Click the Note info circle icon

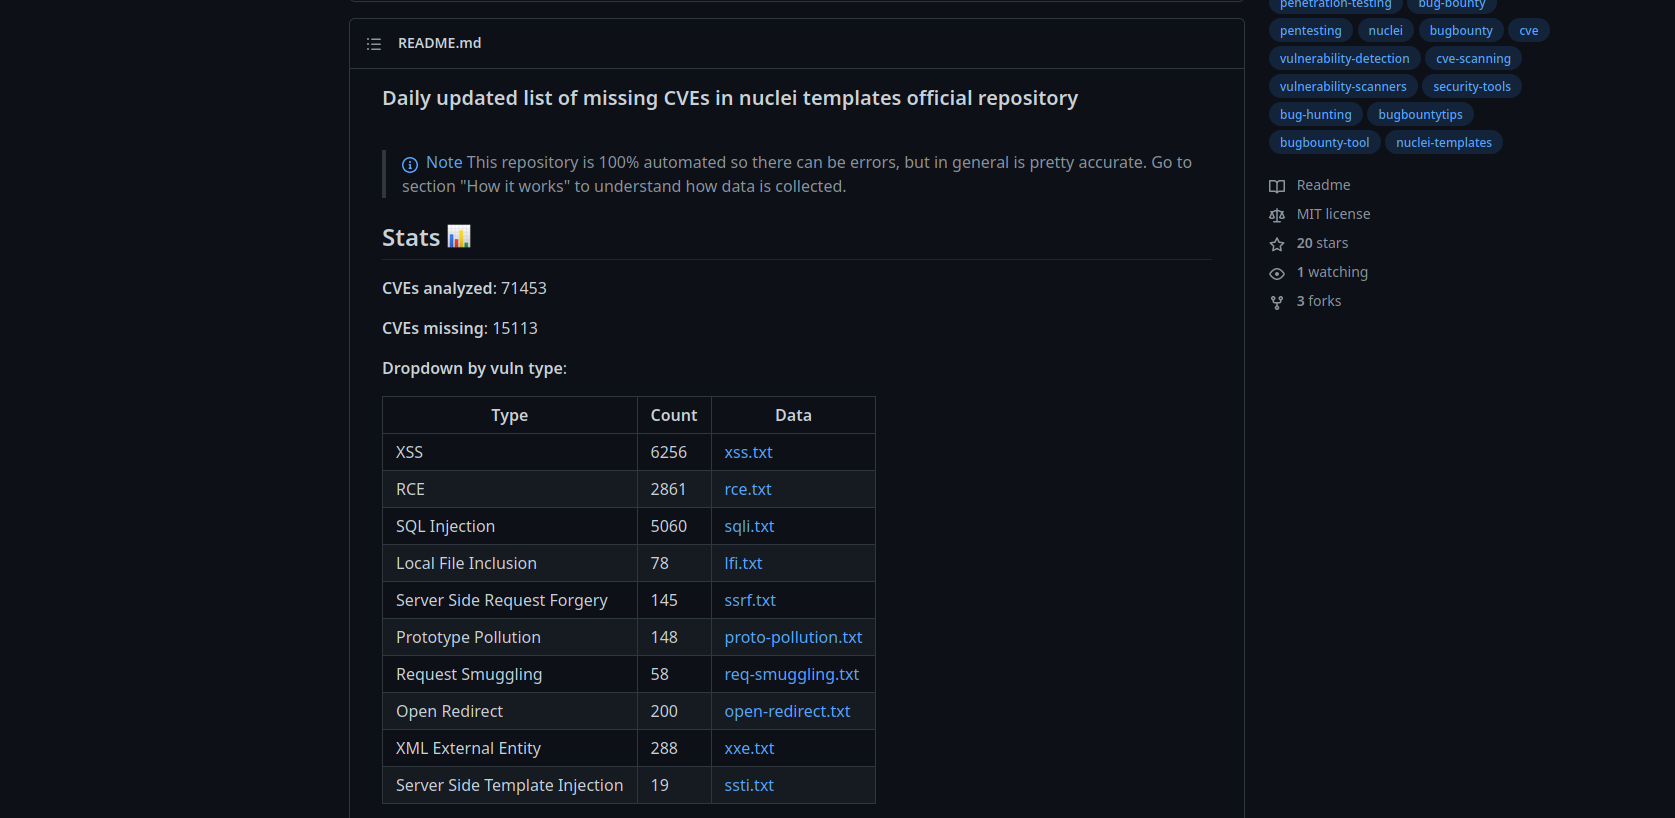(x=410, y=164)
